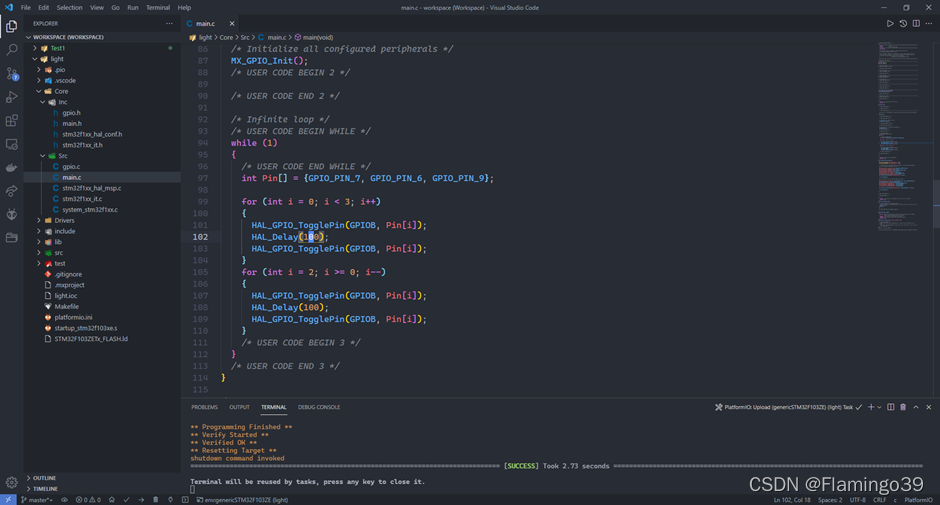Open platformio.ini file
The image size is (940, 505).
[73, 317]
